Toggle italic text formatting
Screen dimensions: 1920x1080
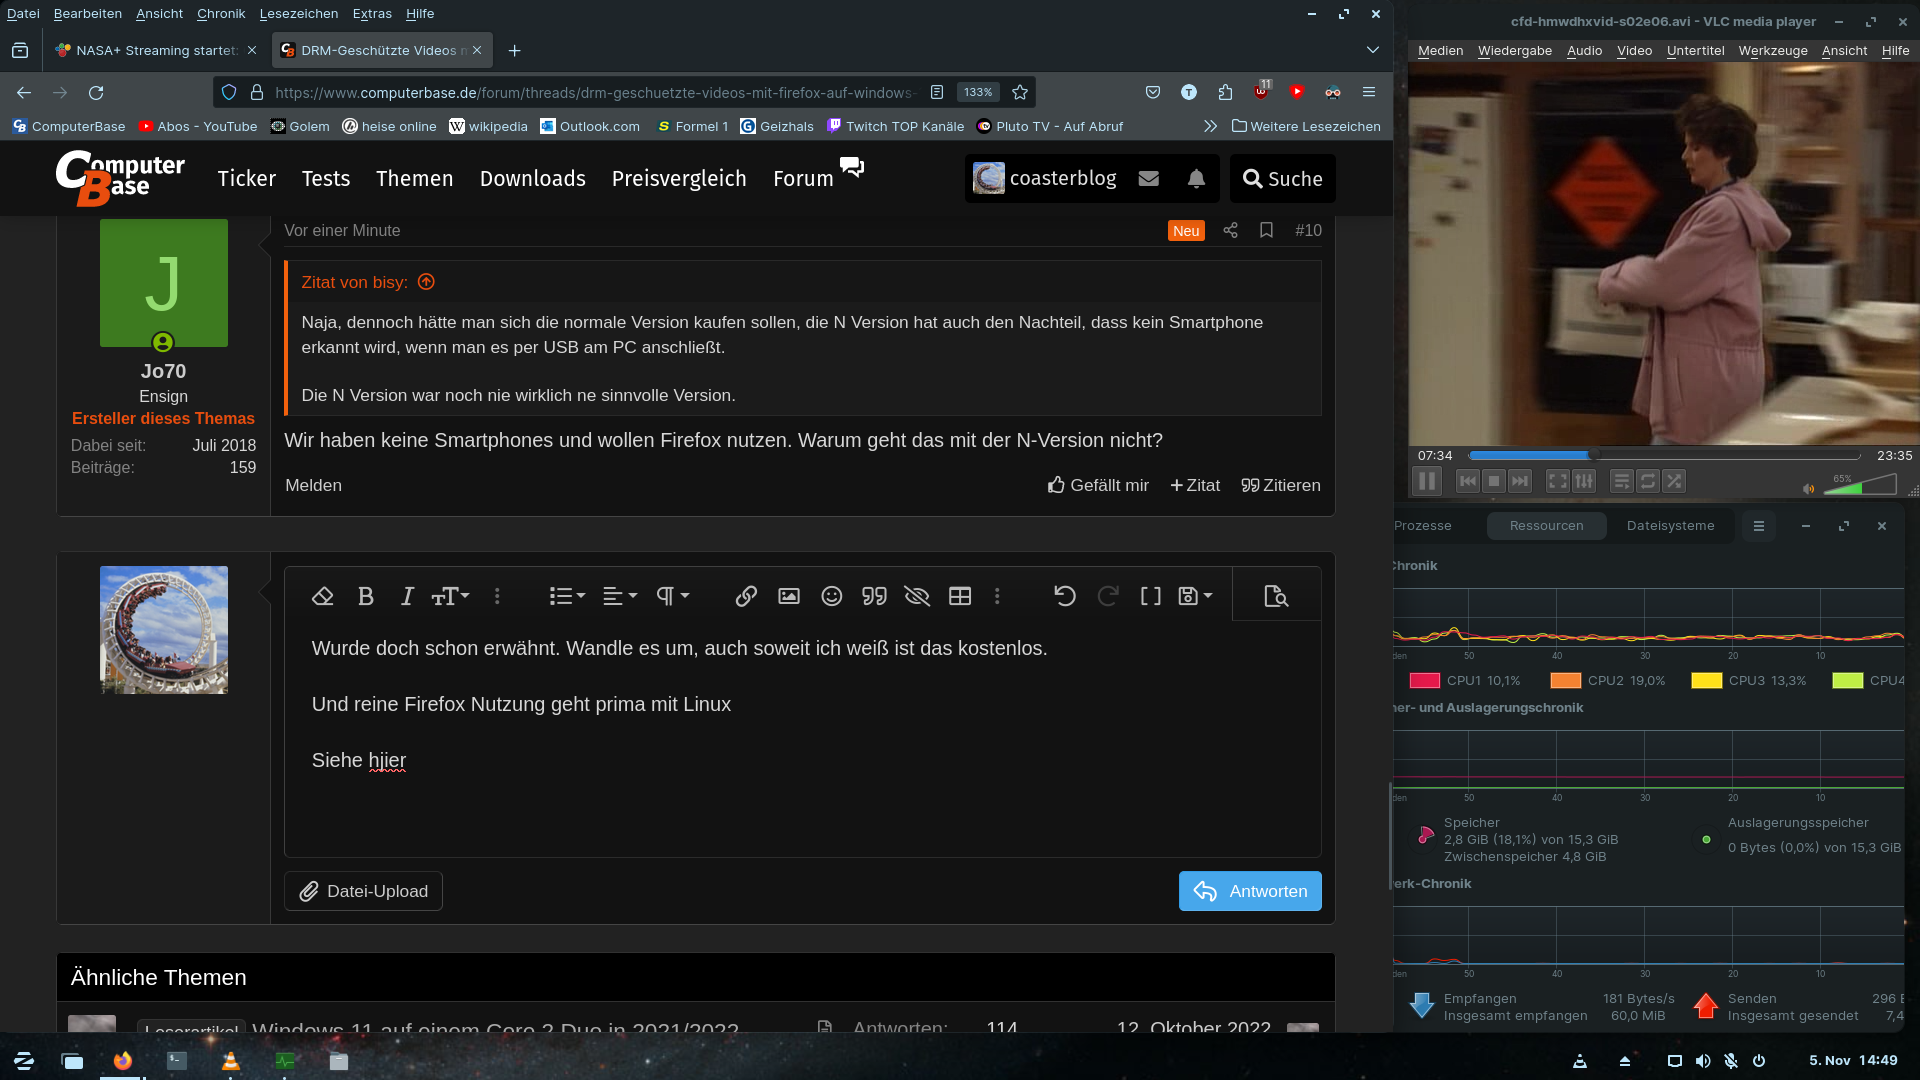tap(407, 597)
